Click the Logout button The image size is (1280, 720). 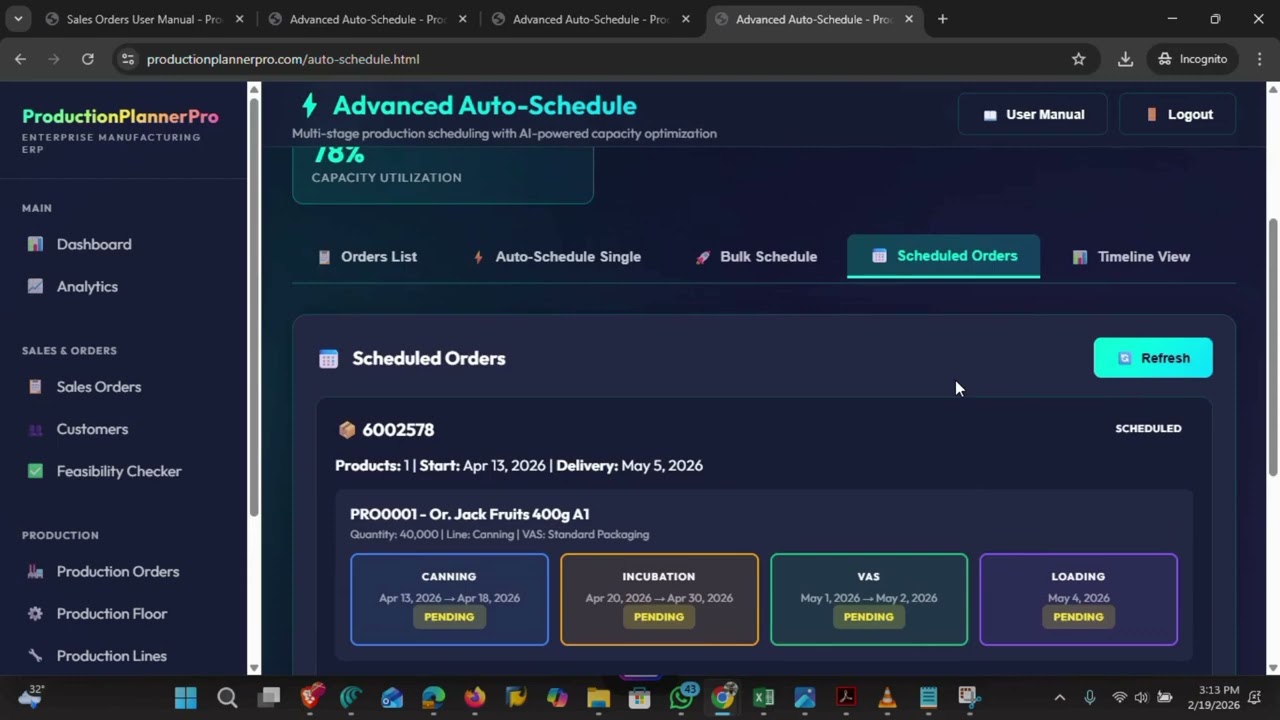[1178, 114]
